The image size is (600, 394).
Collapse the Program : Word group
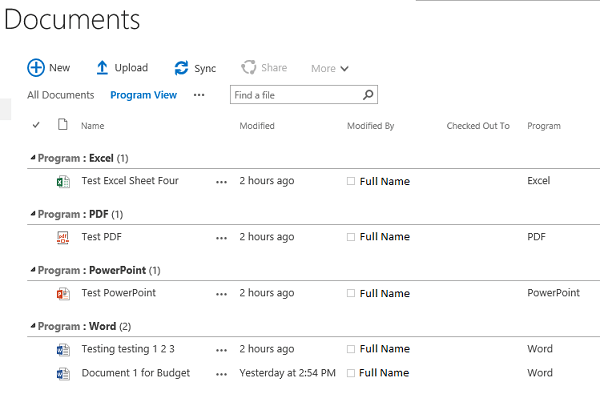33,326
